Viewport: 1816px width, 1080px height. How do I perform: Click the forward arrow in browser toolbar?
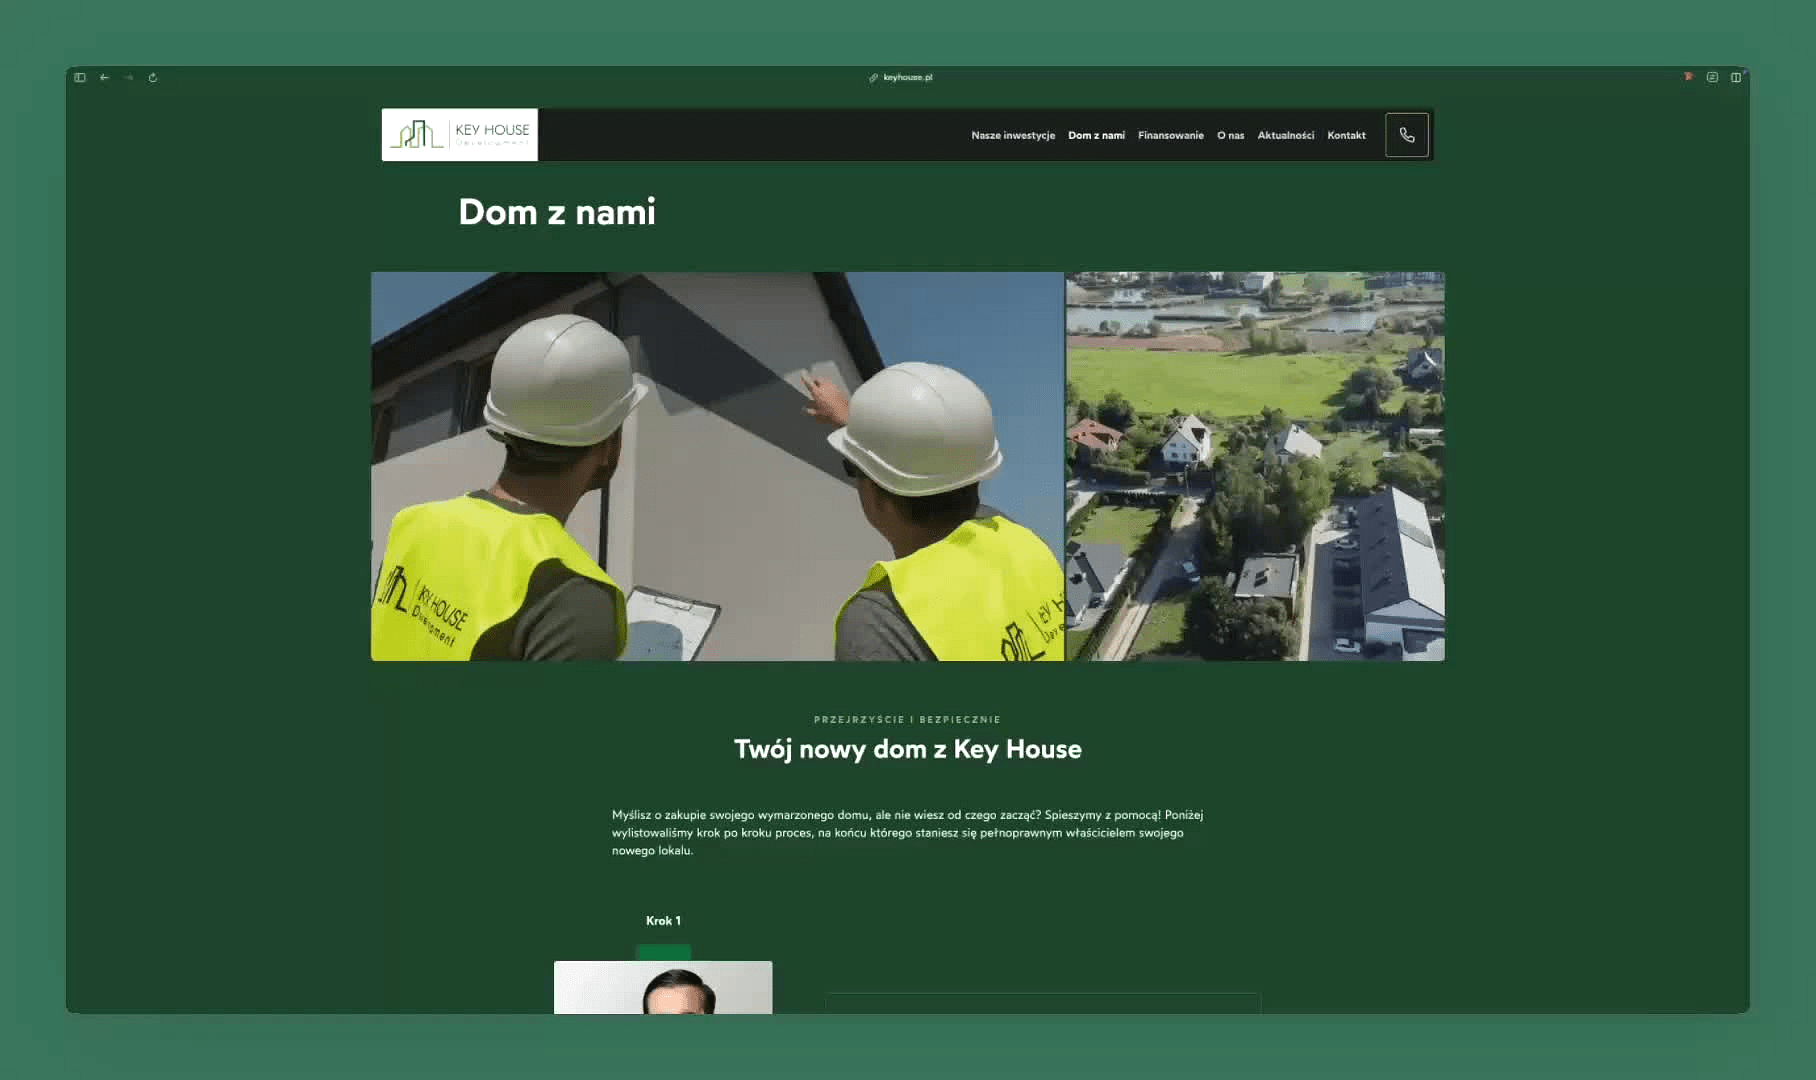point(128,77)
